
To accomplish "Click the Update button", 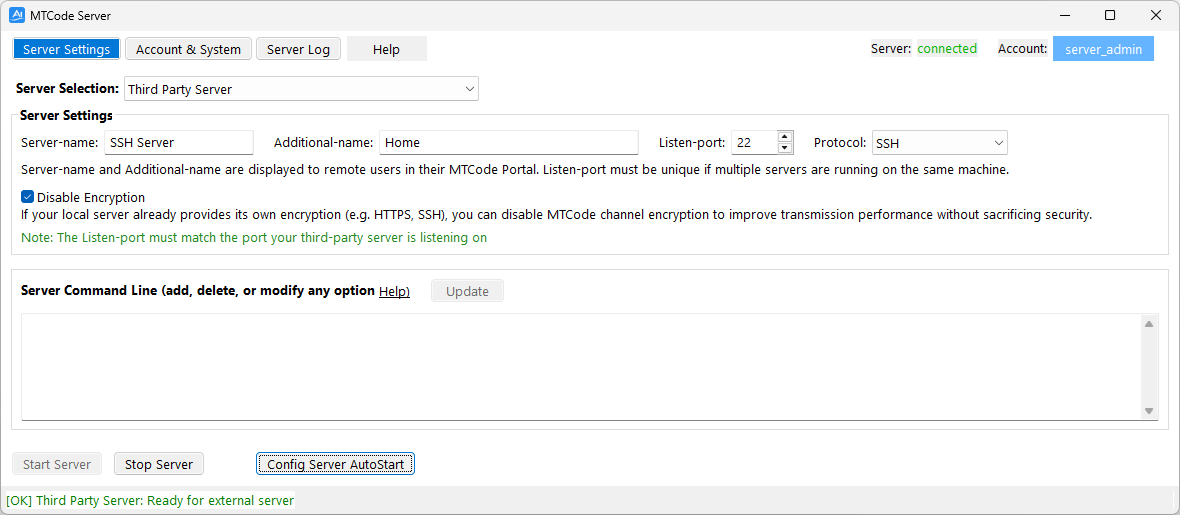I will click(467, 291).
